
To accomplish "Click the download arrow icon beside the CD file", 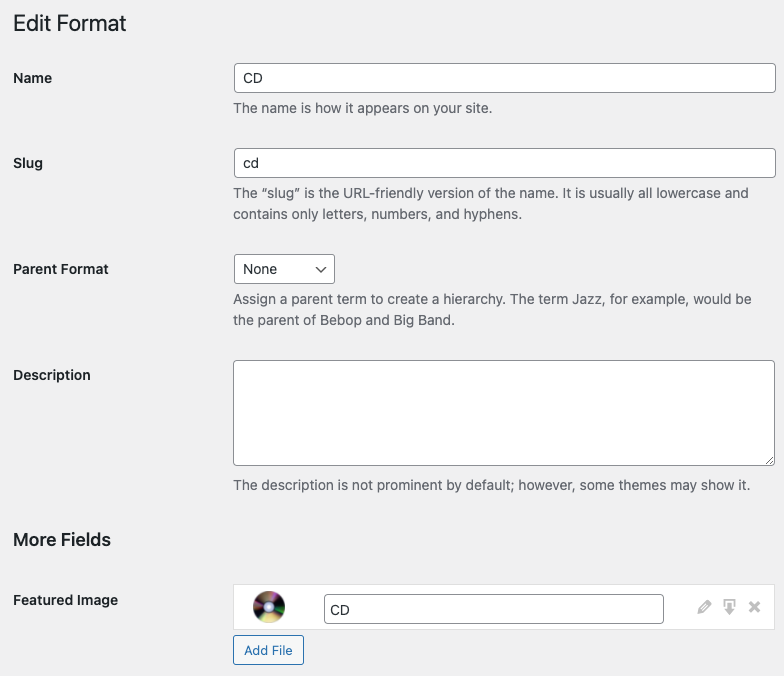I will click(x=730, y=607).
